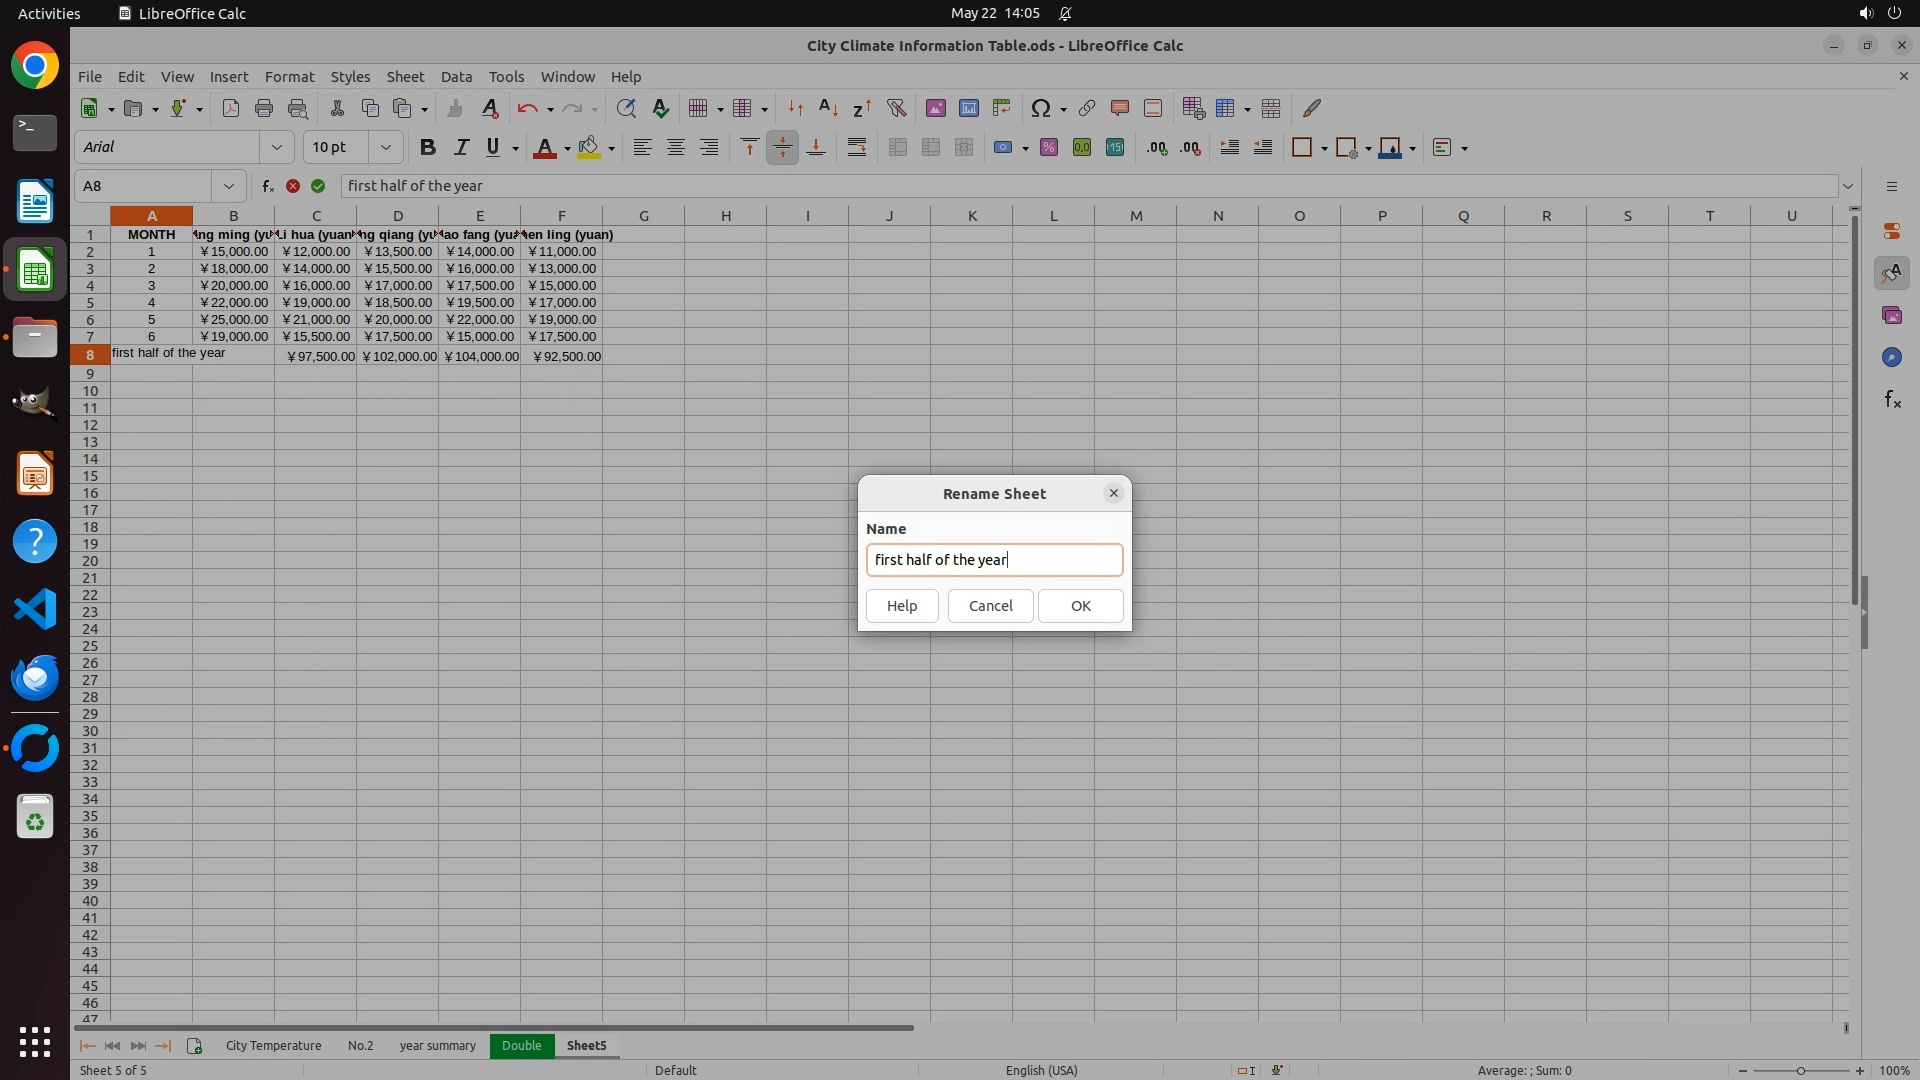This screenshot has height=1080, width=1920.
Task: Expand the font size dropdown
Action: pos(385,148)
